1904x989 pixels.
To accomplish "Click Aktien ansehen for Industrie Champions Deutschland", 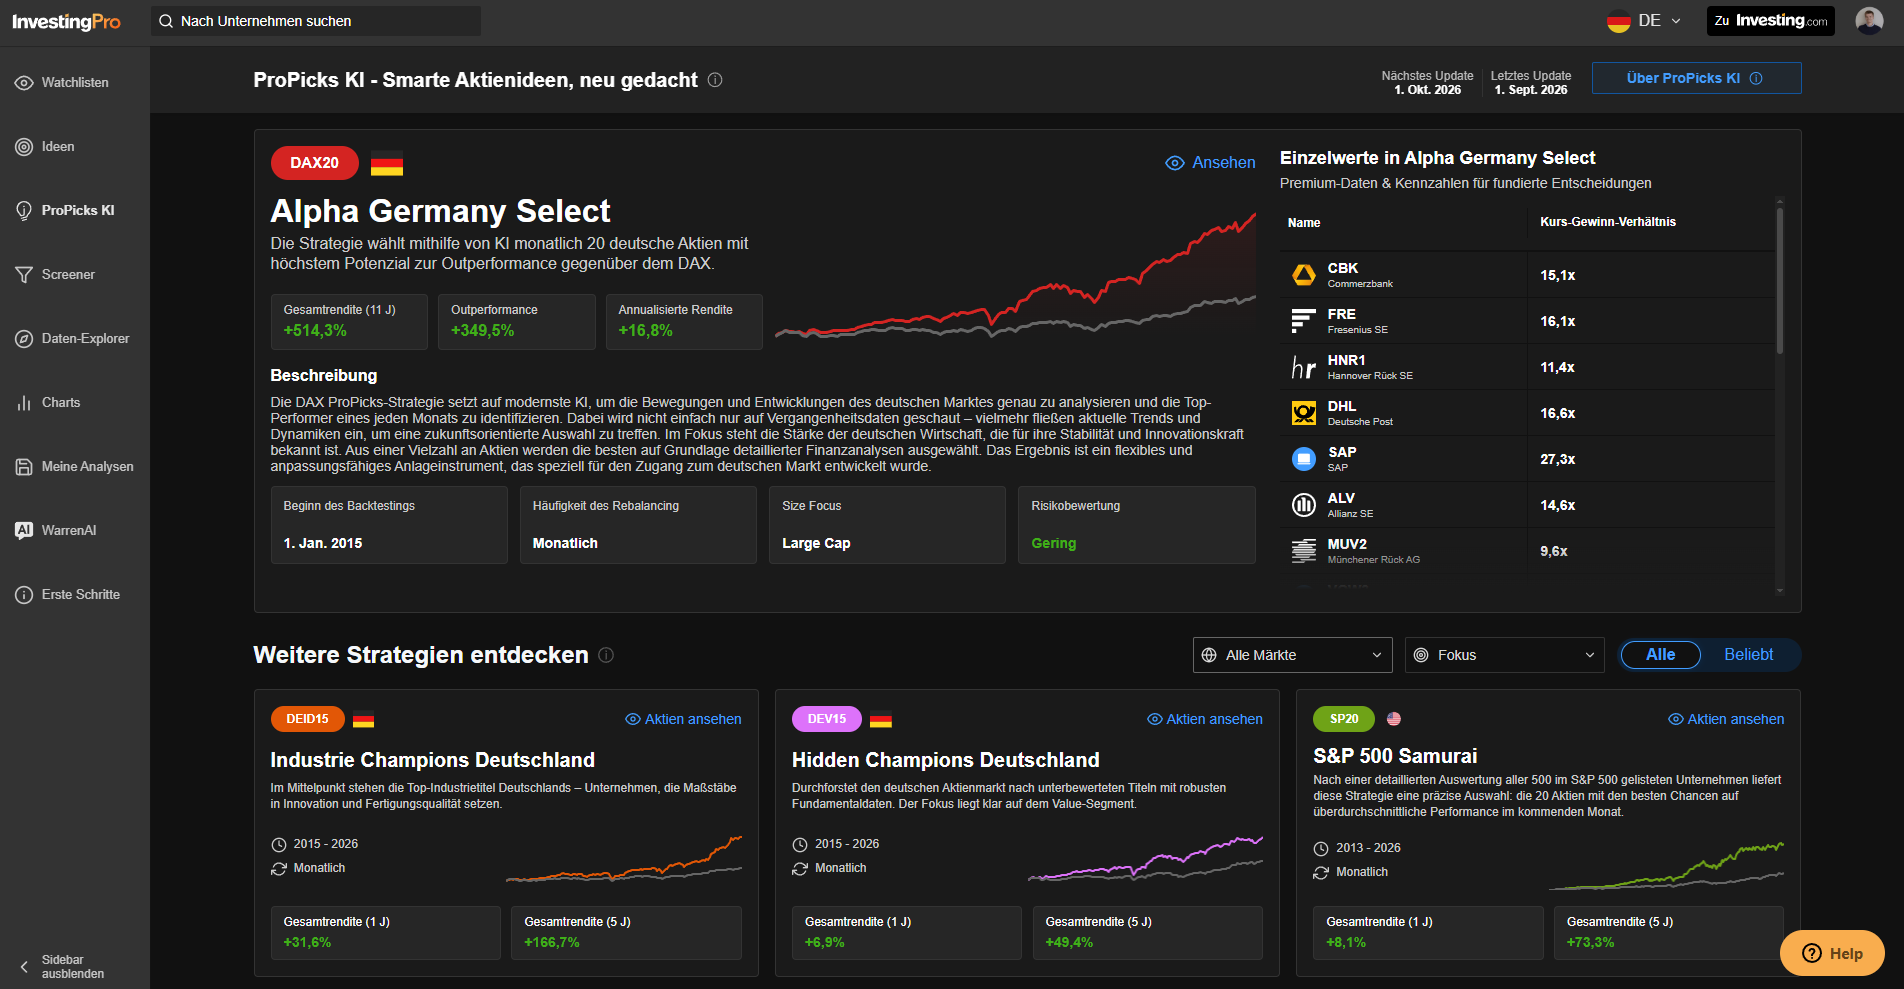I will (684, 719).
